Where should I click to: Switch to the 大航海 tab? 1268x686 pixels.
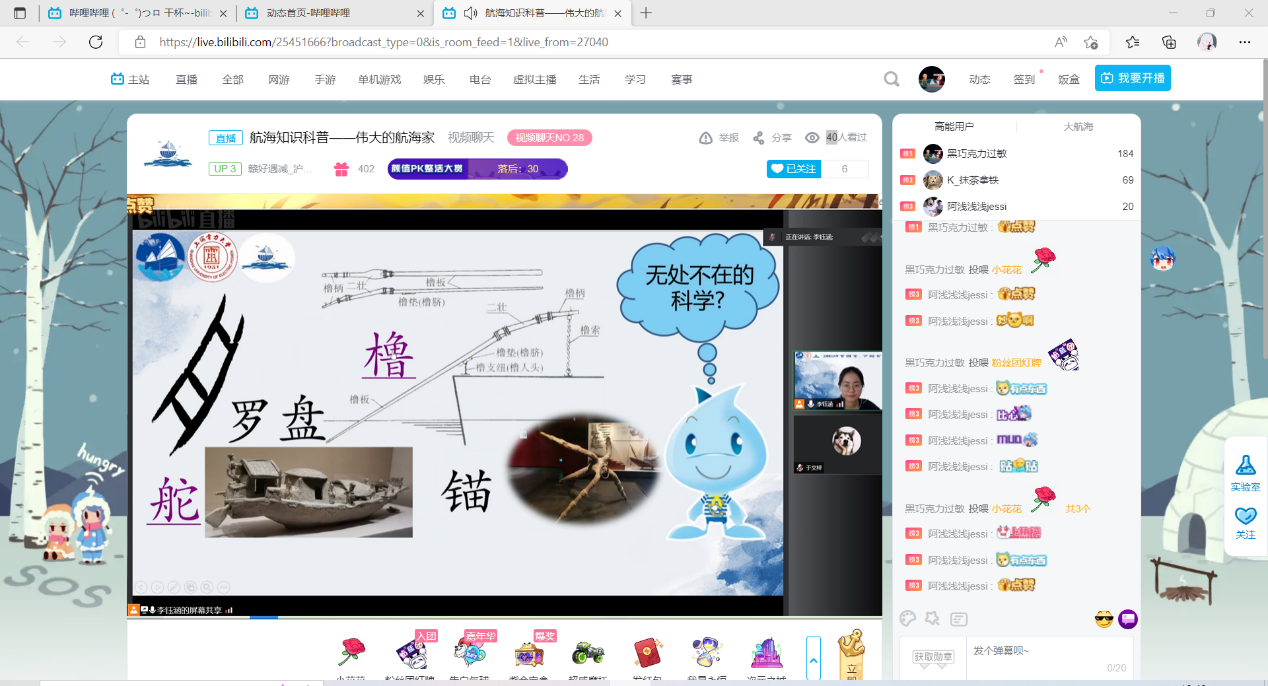point(1078,127)
